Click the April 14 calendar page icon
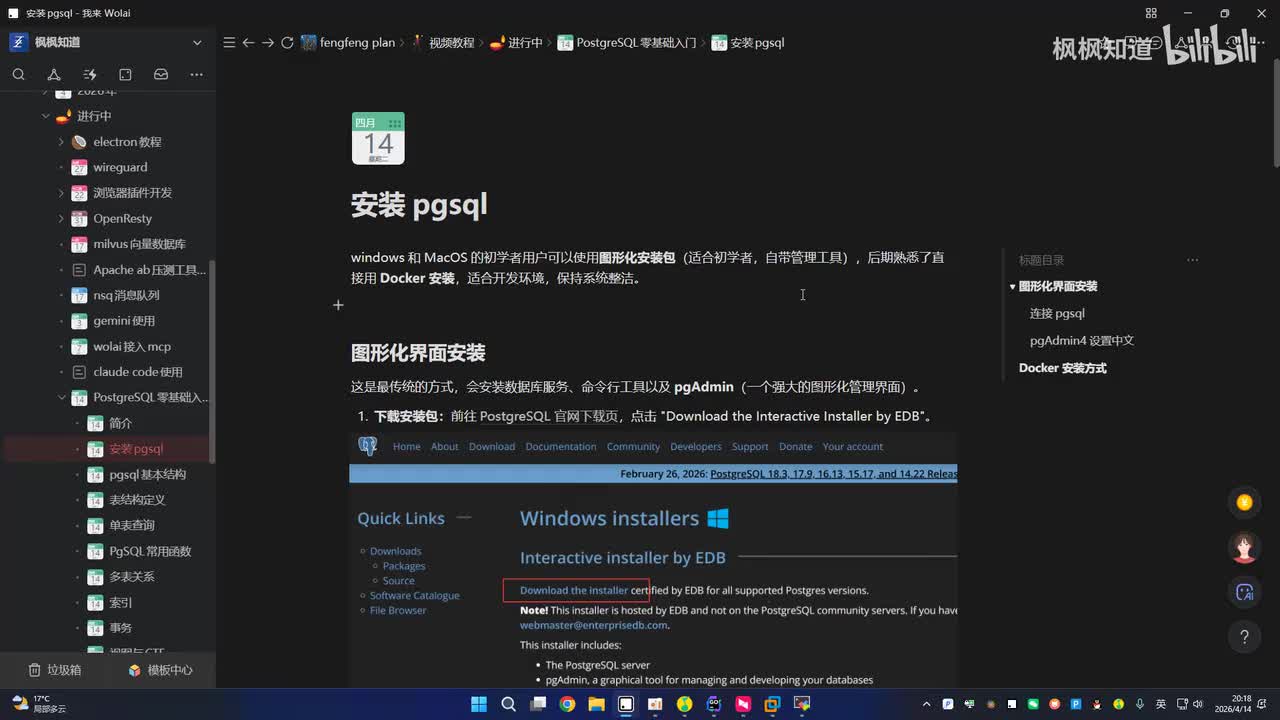The height and width of the screenshot is (720, 1280). 378,138
